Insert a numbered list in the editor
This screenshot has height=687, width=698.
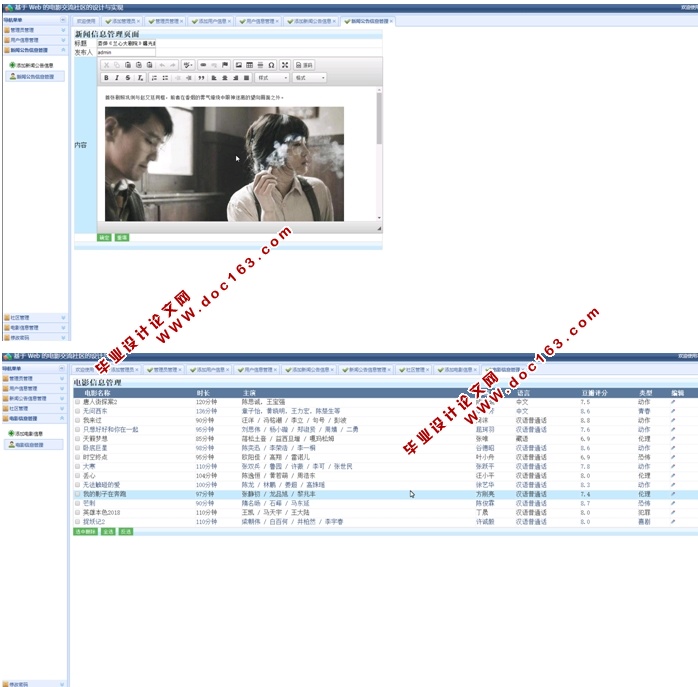(154, 78)
